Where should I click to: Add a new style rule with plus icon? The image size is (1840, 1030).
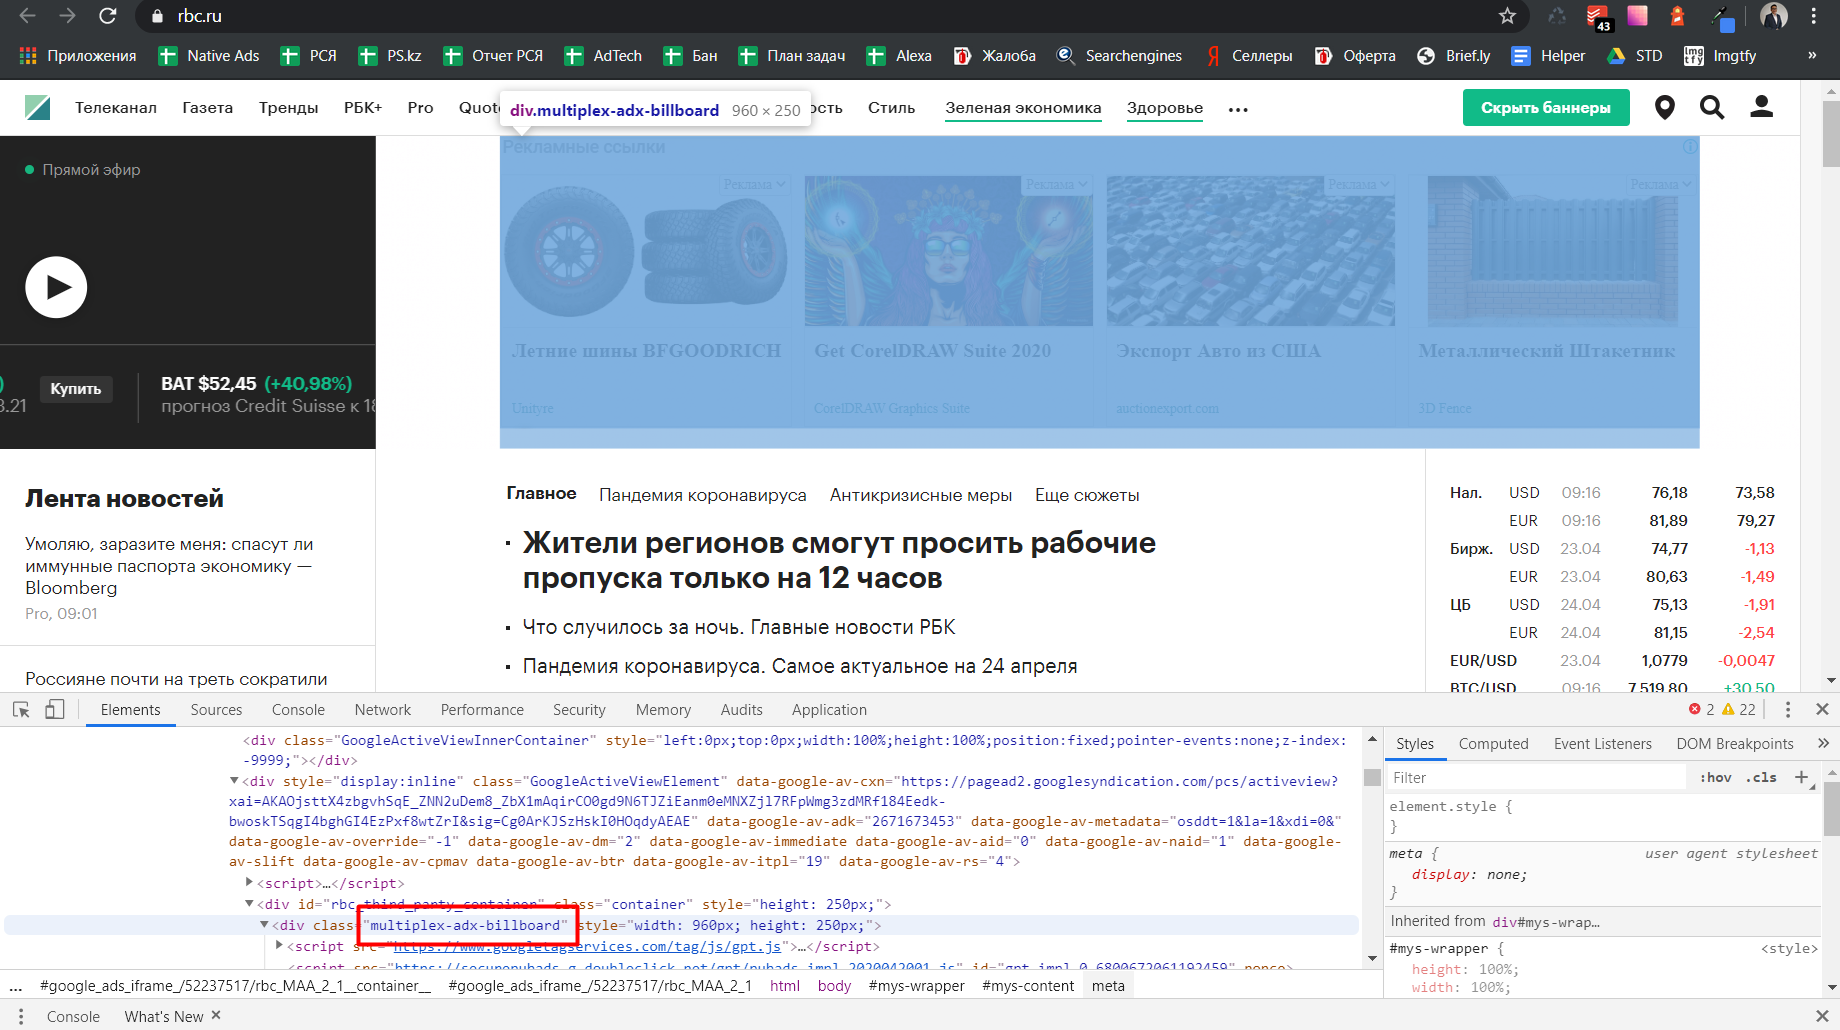click(1801, 777)
